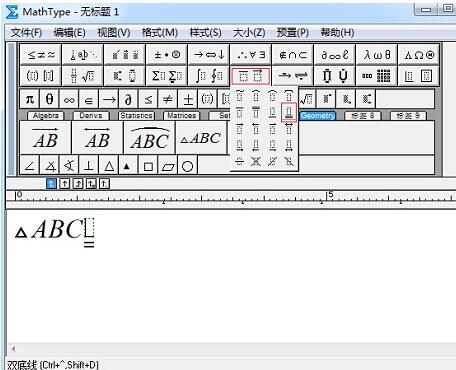The height and width of the screenshot is (370, 456).
Task: Insert vector AB with right arrow
Action: pos(46,138)
